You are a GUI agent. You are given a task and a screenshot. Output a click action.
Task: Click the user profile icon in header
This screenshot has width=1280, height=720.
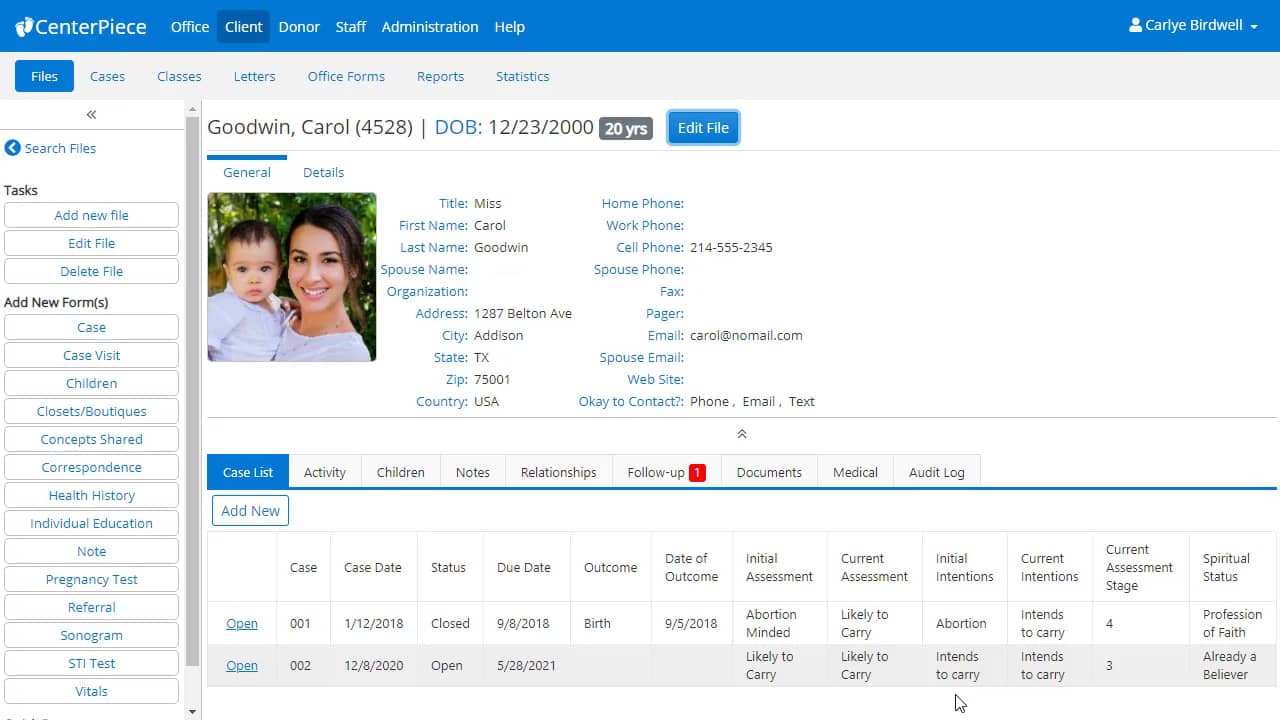(1135, 25)
